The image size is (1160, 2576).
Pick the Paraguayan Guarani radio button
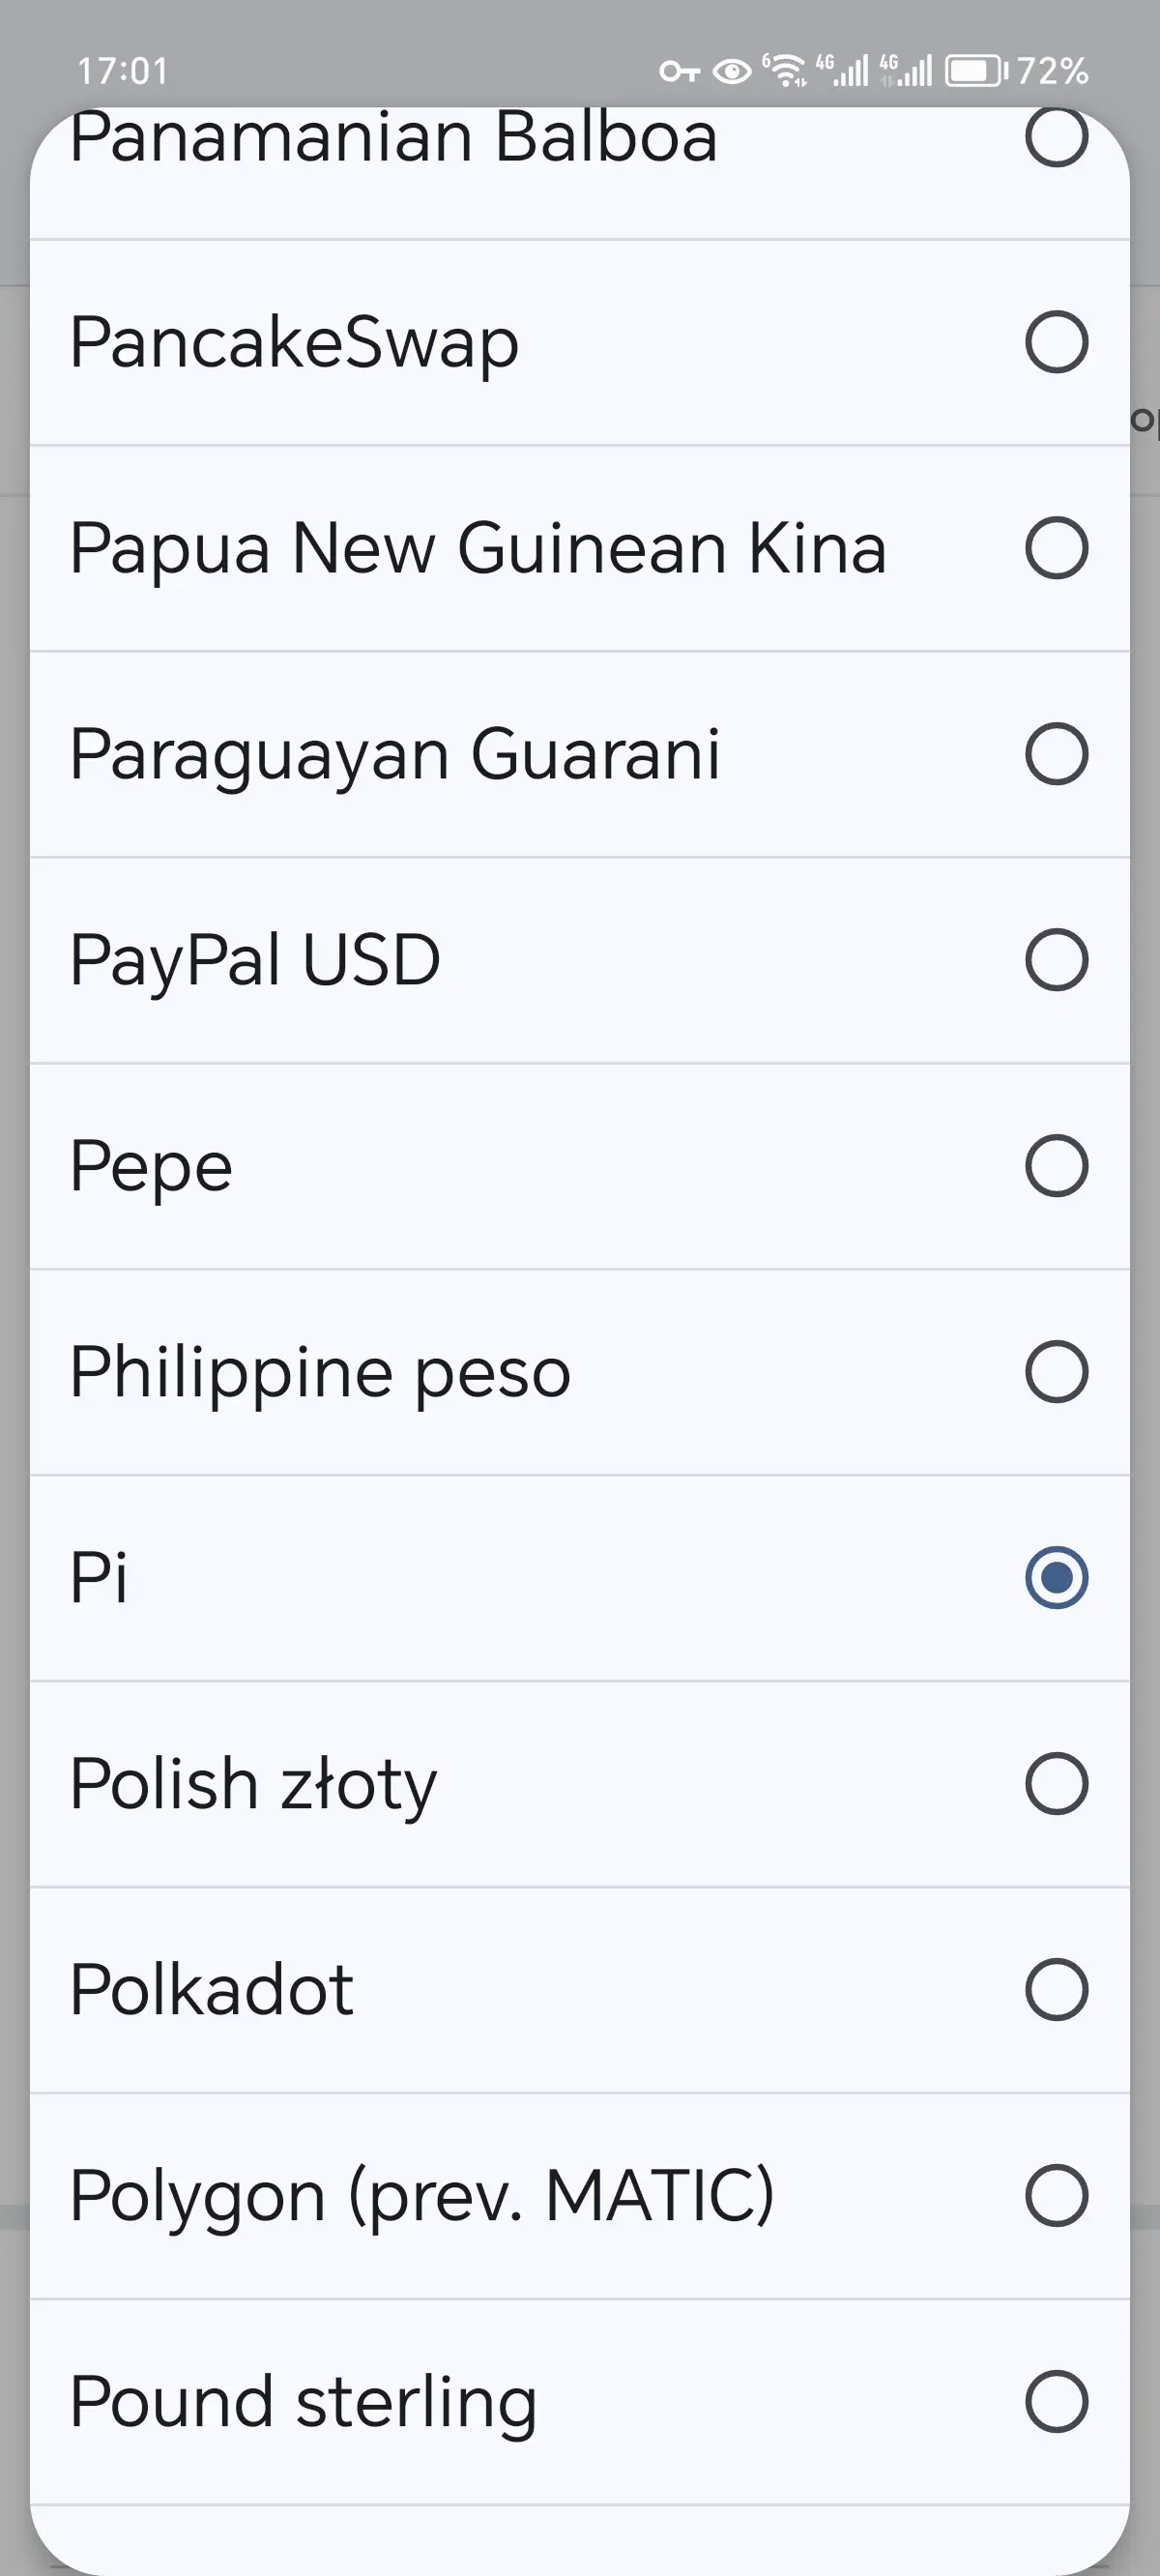pos(1056,754)
